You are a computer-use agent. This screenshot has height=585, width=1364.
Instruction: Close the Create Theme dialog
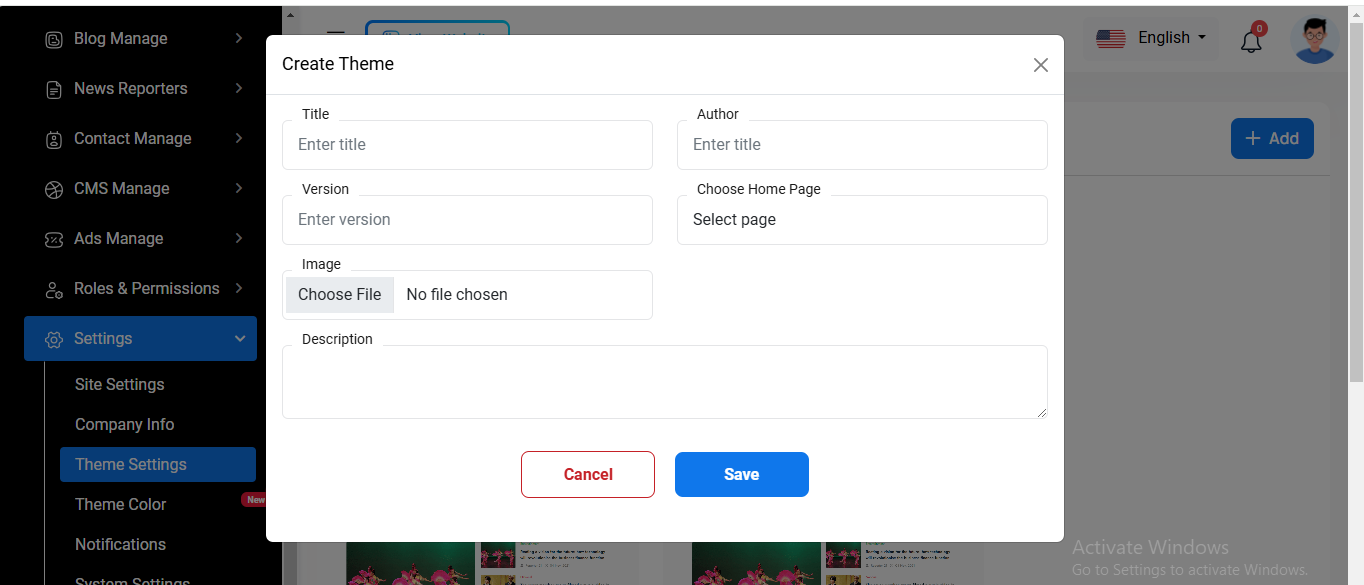click(1040, 65)
